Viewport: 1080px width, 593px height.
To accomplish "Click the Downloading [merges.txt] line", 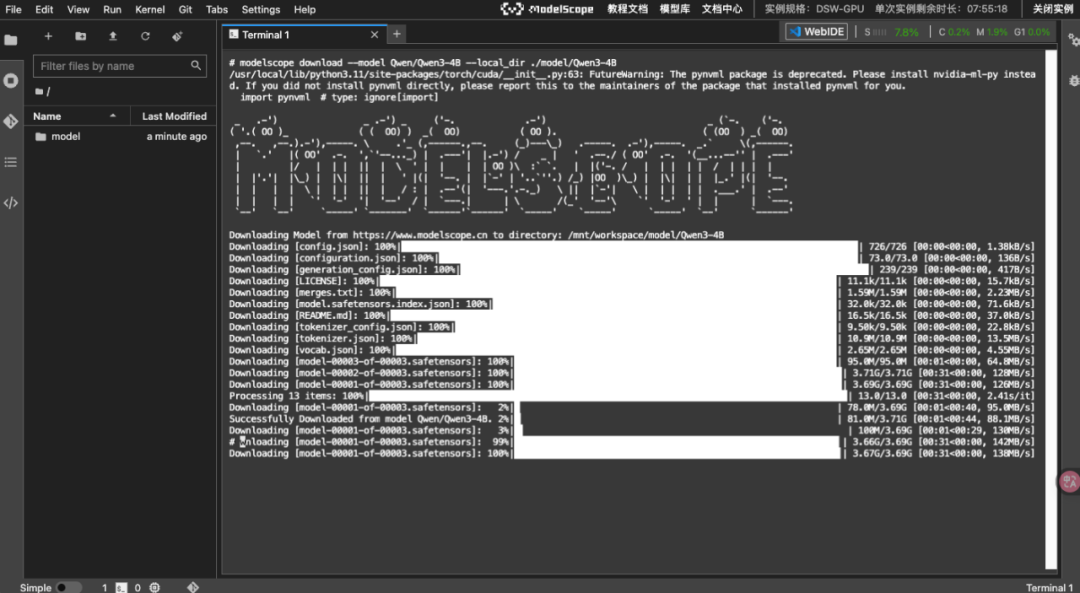I will (632, 293).
